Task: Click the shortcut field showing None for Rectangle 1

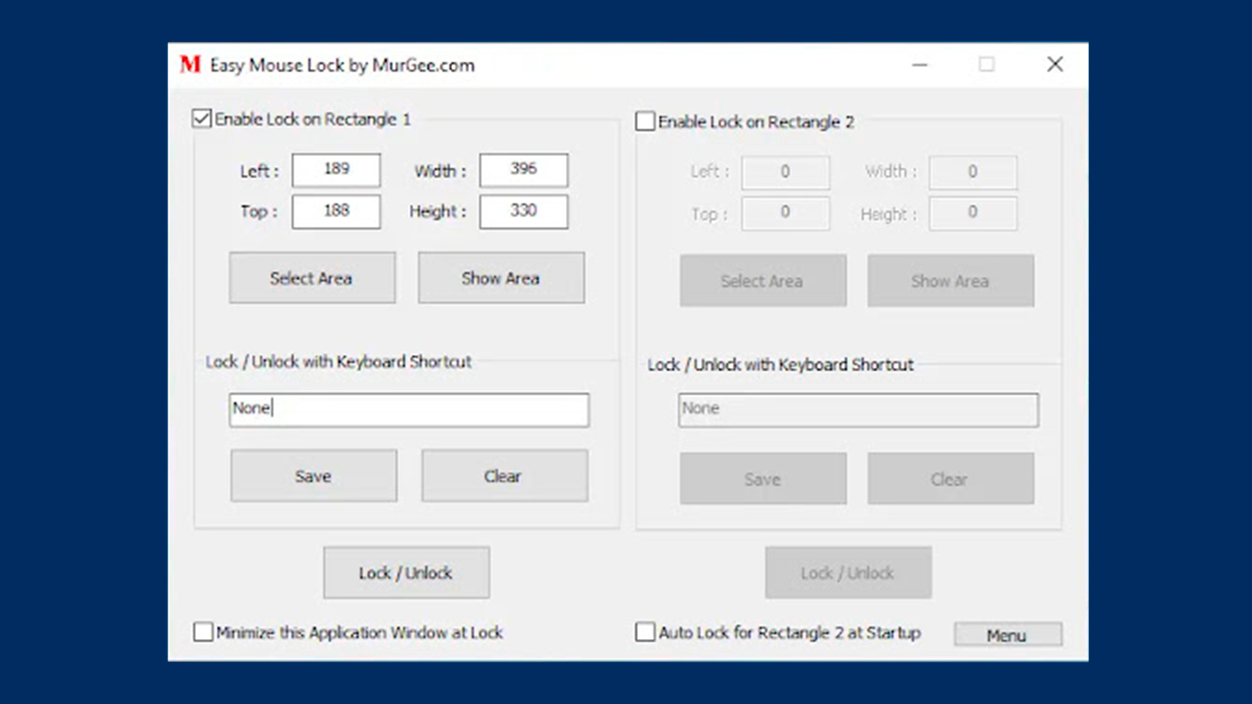Action: 408,410
